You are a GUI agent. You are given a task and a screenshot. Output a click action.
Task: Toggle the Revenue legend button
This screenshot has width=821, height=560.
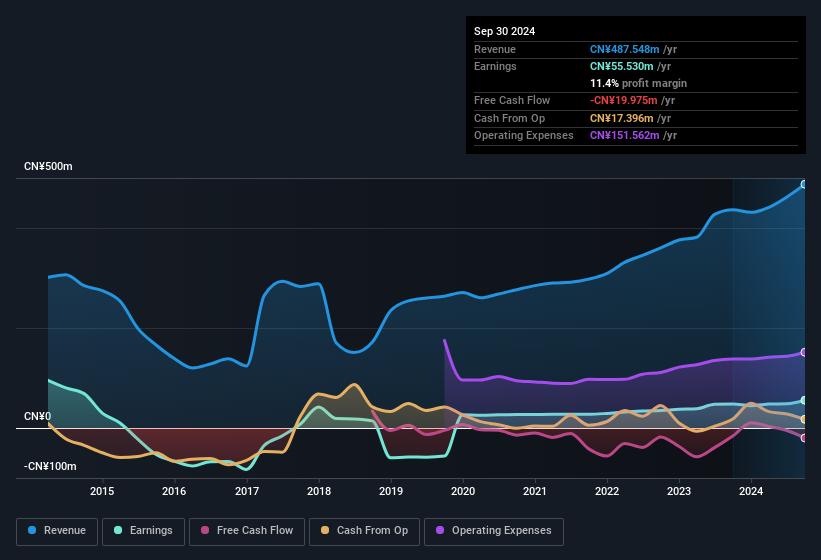[x=57, y=531]
